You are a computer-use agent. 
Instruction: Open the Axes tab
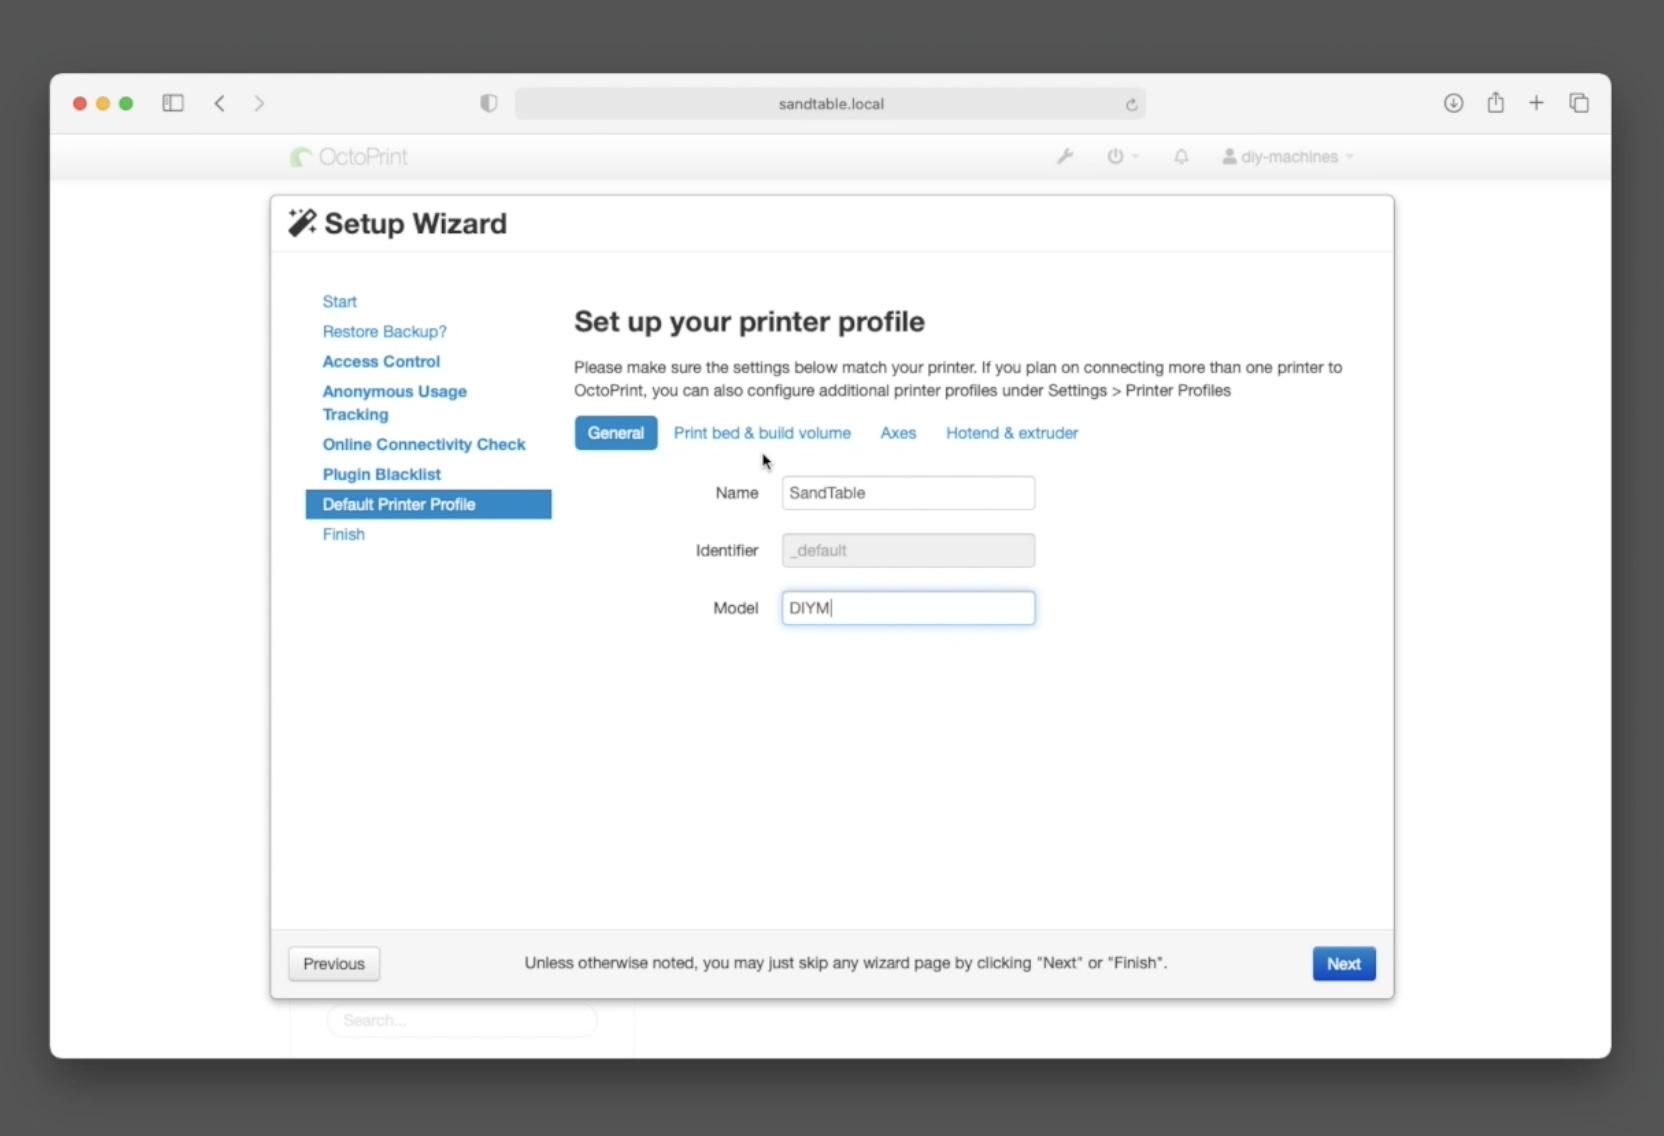point(898,433)
